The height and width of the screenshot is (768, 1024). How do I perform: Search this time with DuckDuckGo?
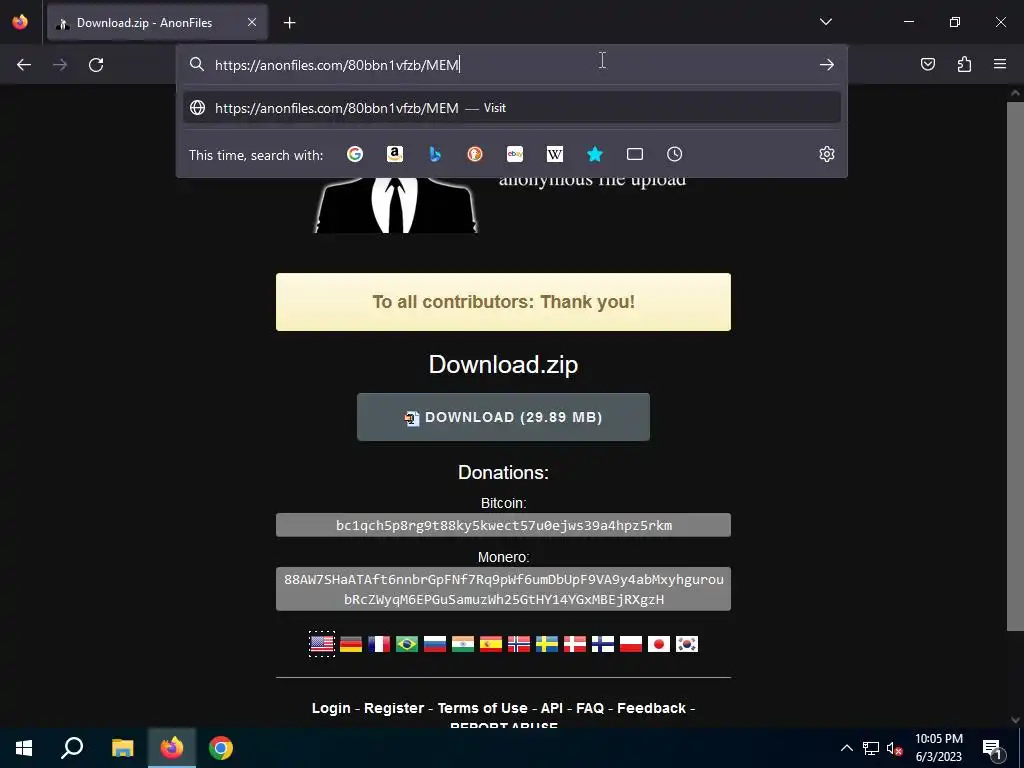475,154
